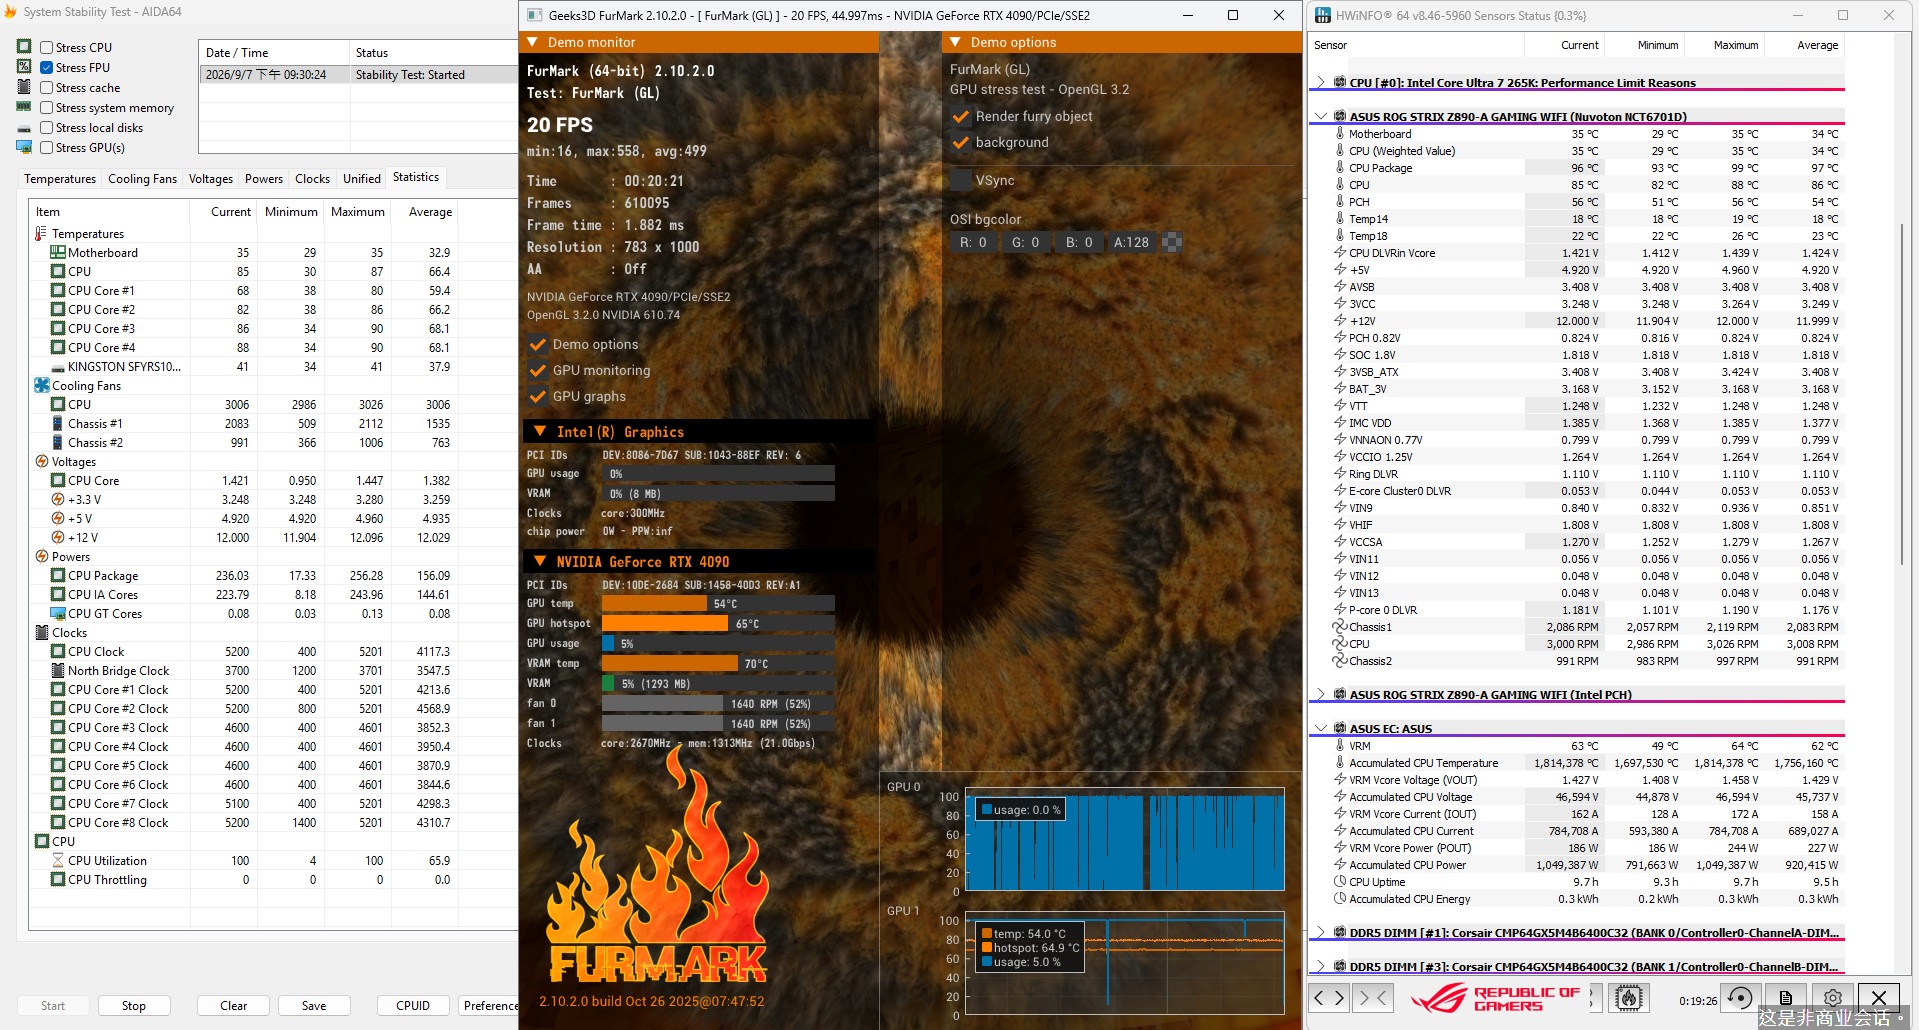
Task: Enable Stress system memory checkbox
Action: [x=46, y=107]
